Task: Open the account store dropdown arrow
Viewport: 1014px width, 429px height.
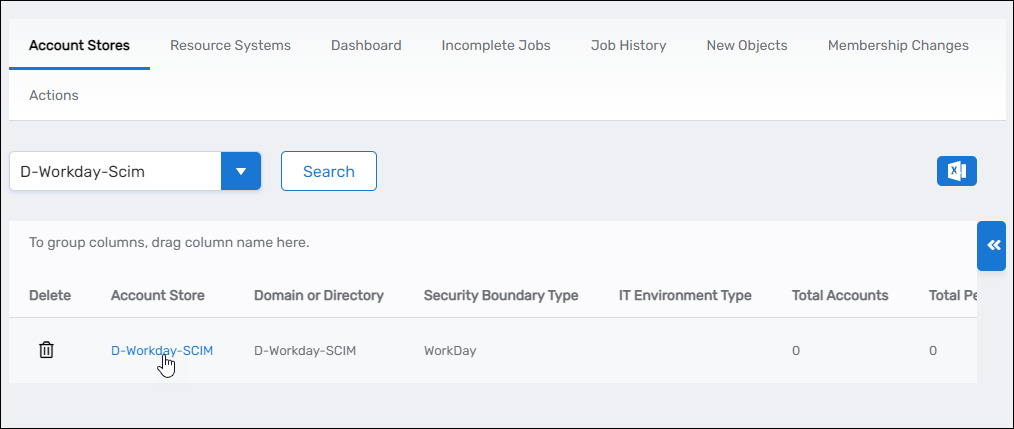Action: [x=240, y=171]
